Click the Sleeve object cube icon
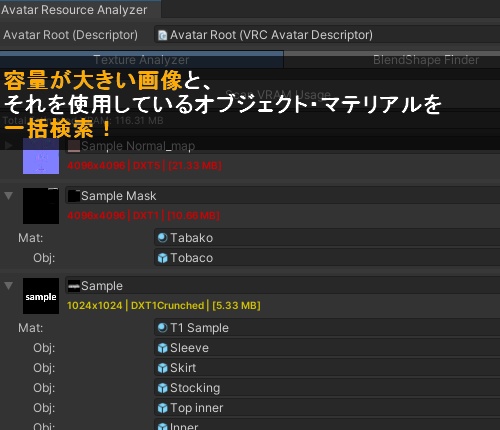The width and height of the screenshot is (500, 430). pyautogui.click(x=162, y=348)
